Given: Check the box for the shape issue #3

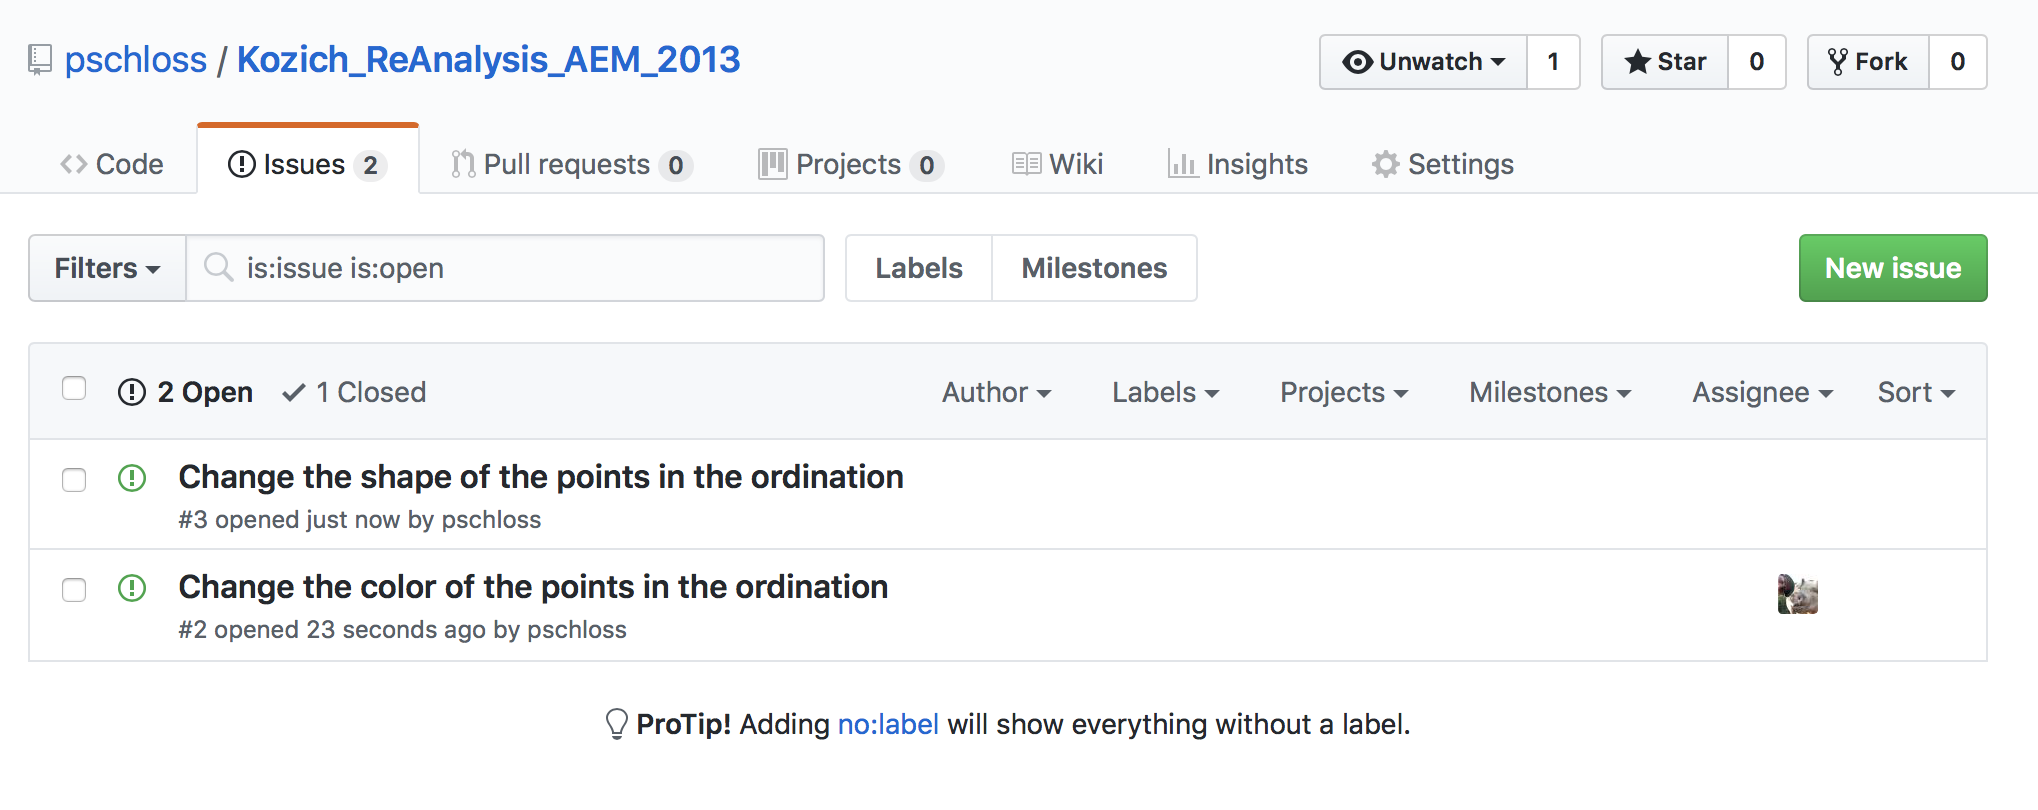Looking at the screenshot, I should (74, 480).
